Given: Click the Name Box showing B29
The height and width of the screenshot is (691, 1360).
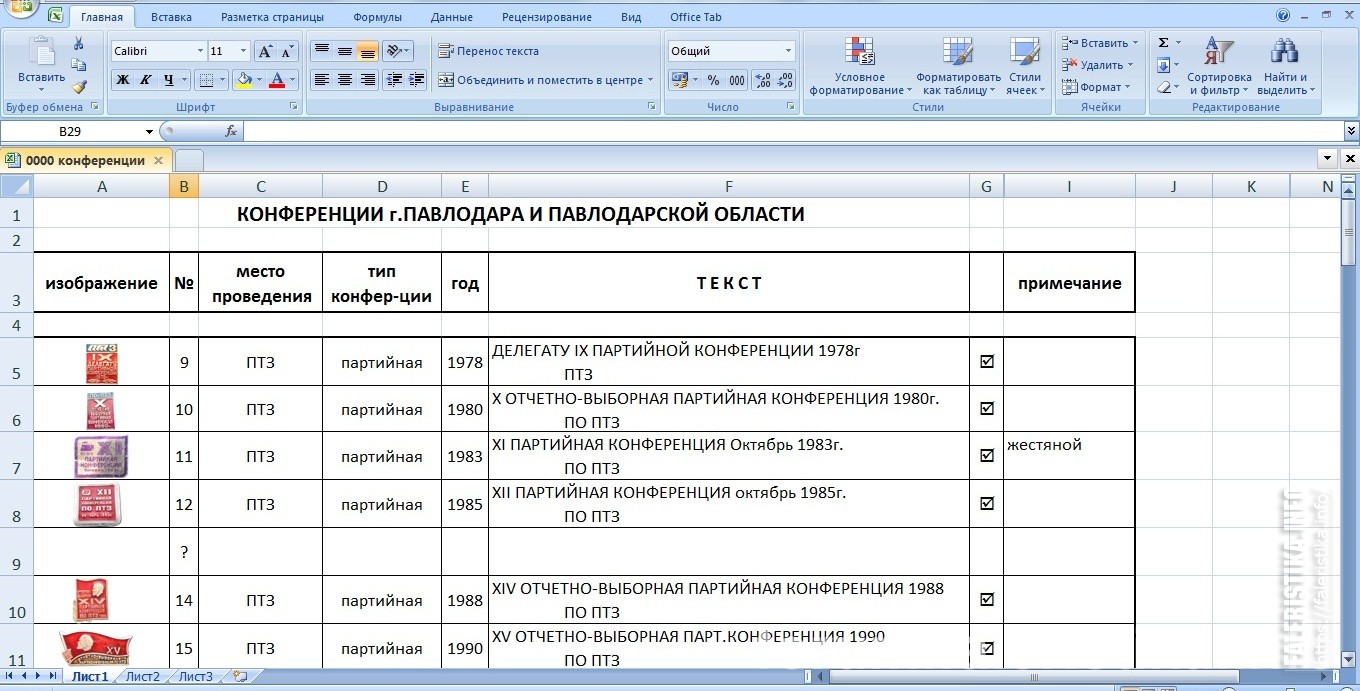Looking at the screenshot, I should (70, 131).
